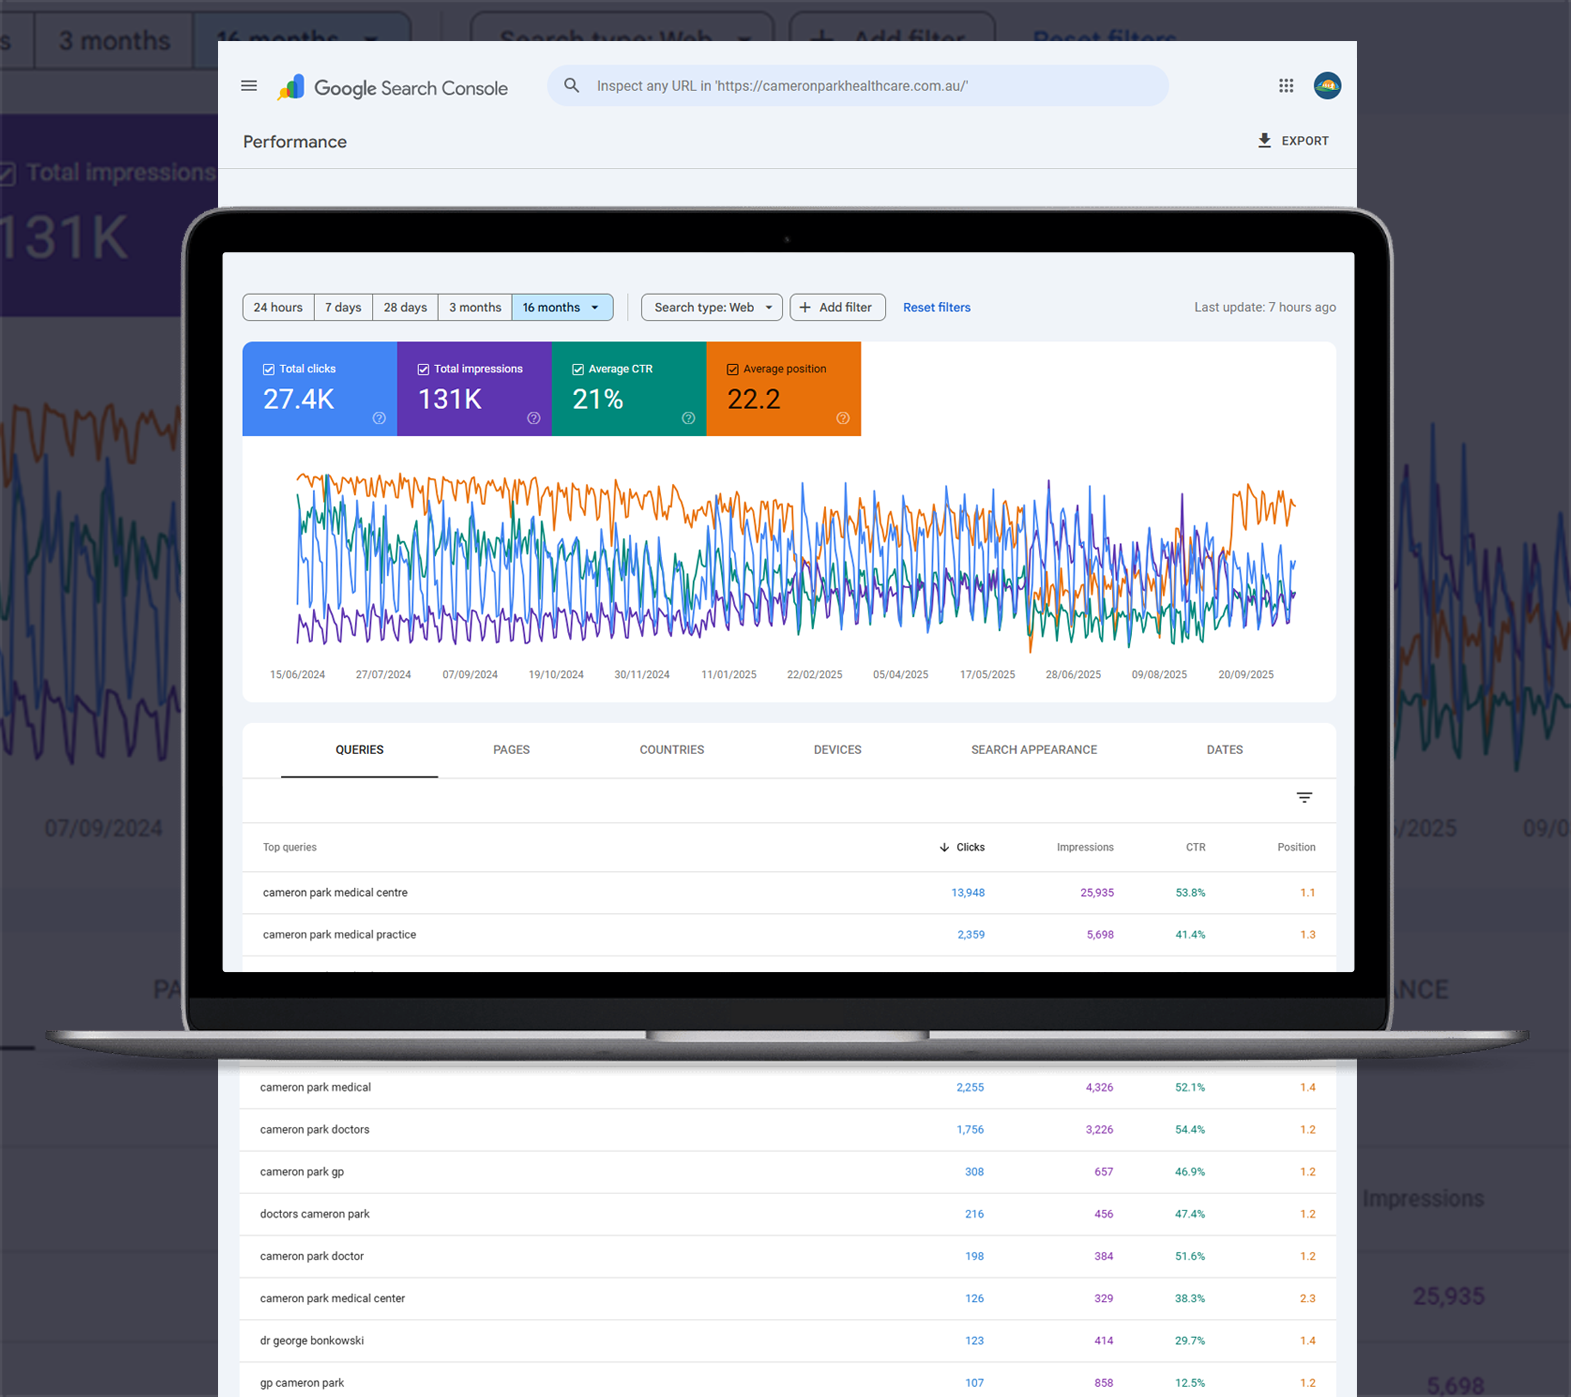Click the Google Search Console logo

click(392, 88)
